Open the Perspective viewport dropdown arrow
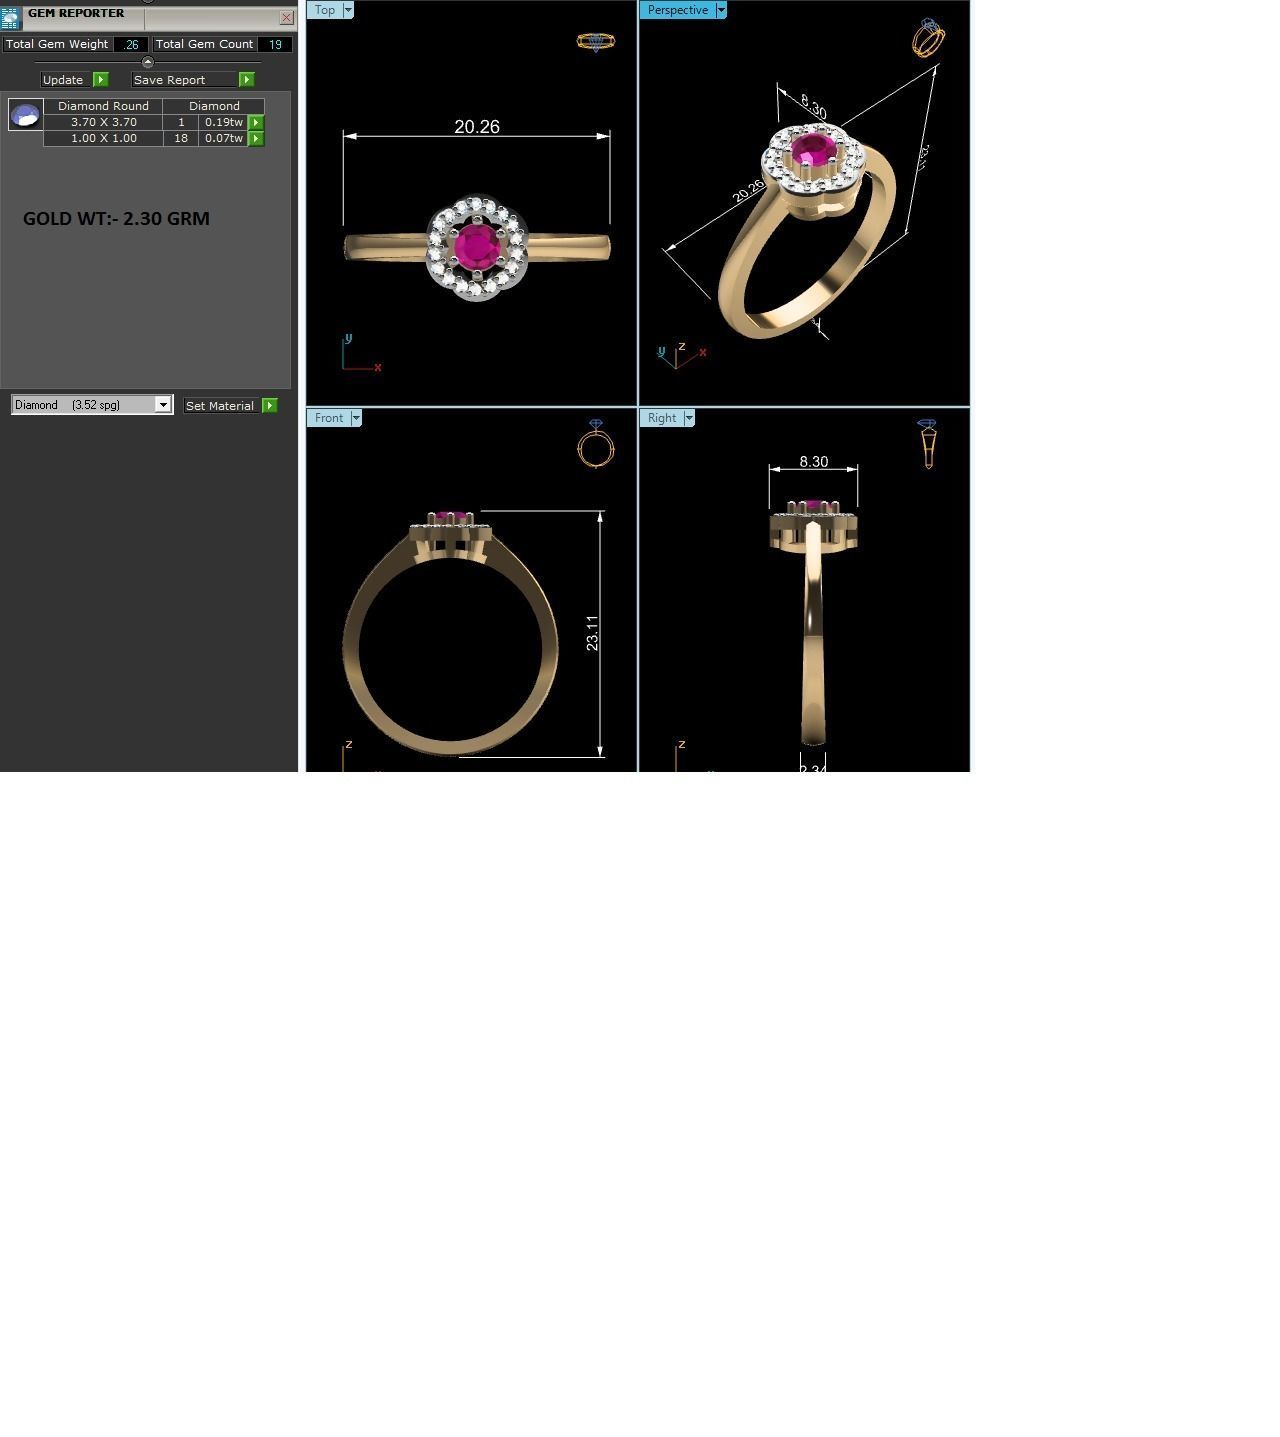Viewport: 1280px width, 1437px height. click(721, 10)
